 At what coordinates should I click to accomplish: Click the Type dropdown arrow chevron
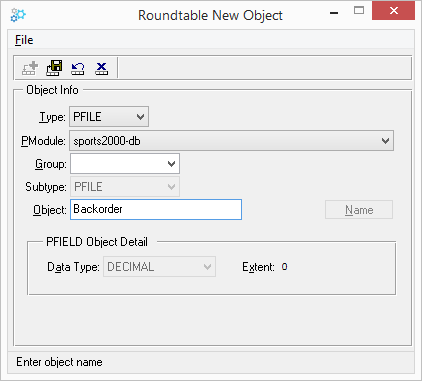click(140, 117)
